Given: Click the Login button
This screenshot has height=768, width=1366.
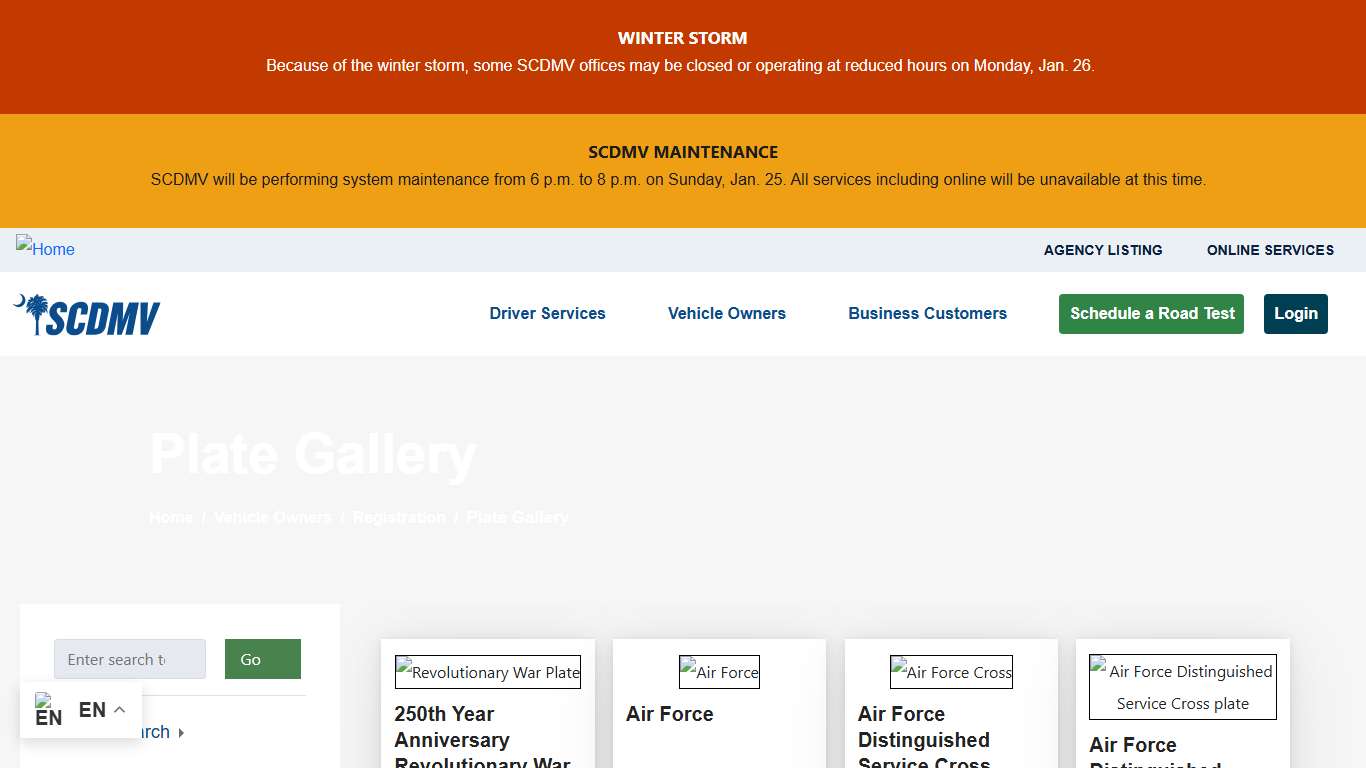Looking at the screenshot, I should pyautogui.click(x=1295, y=313).
